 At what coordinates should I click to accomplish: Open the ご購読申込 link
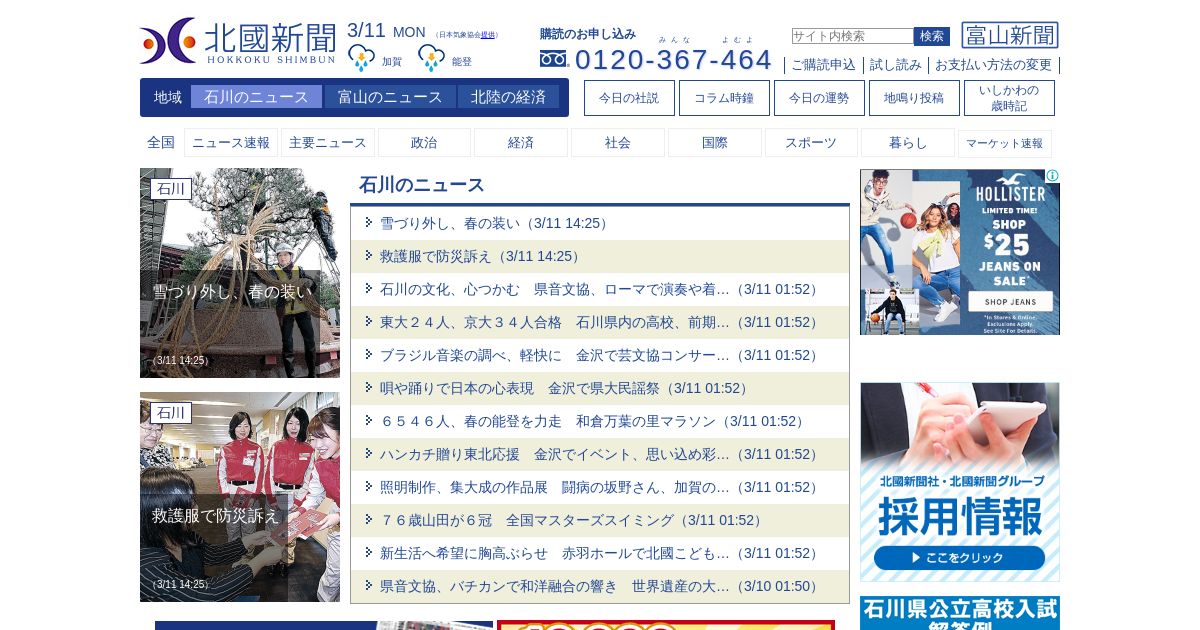pyautogui.click(x=824, y=65)
